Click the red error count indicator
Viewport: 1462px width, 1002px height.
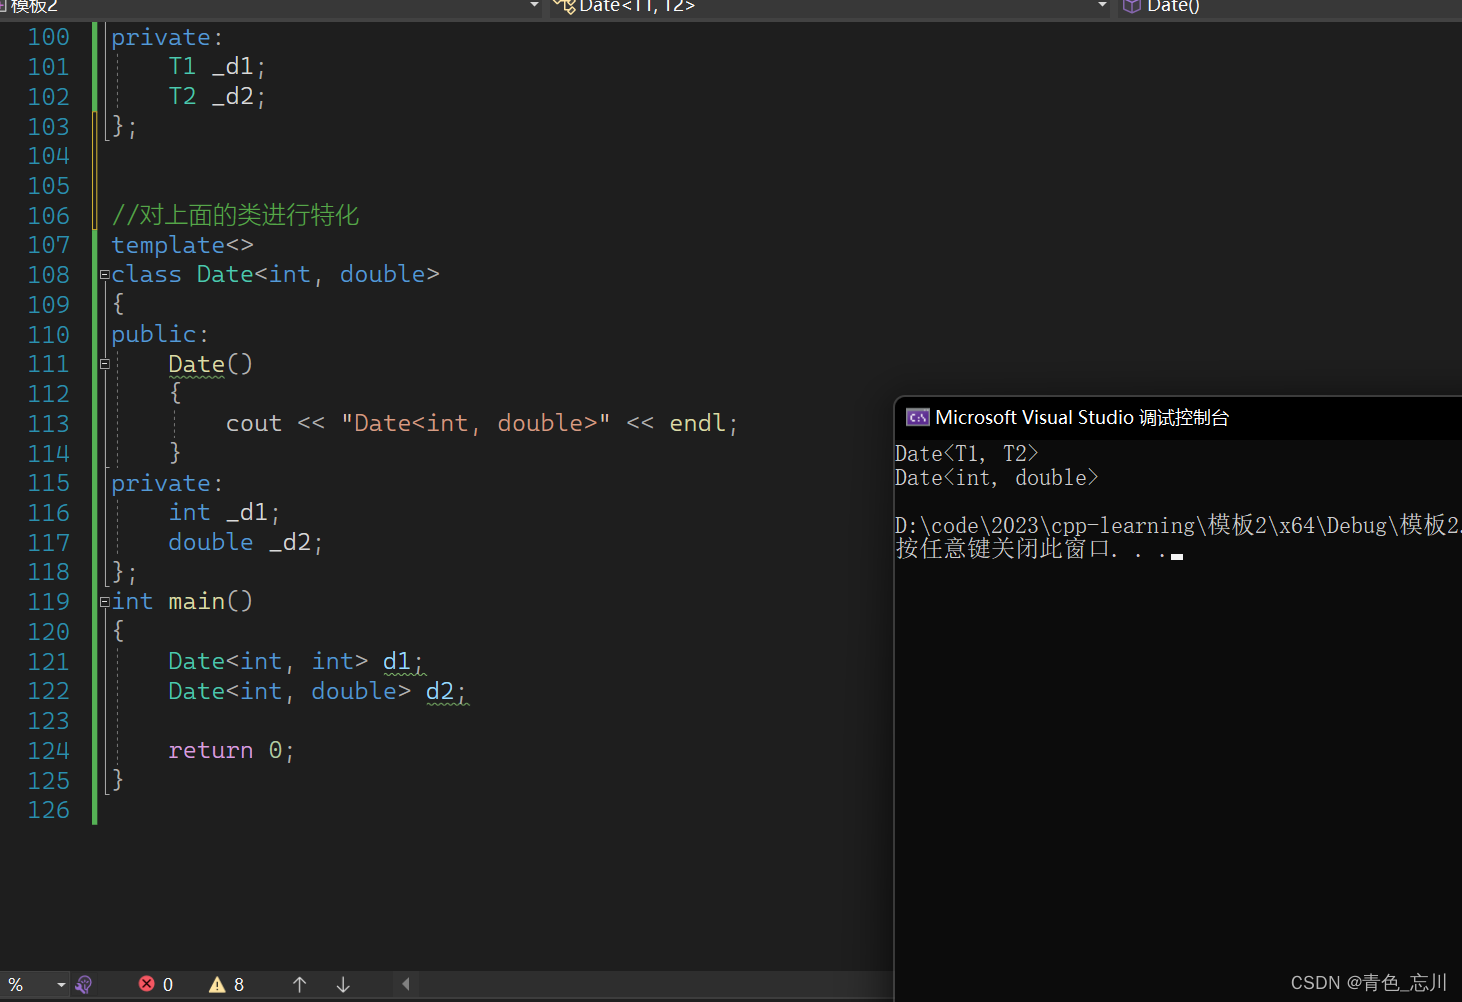(156, 985)
